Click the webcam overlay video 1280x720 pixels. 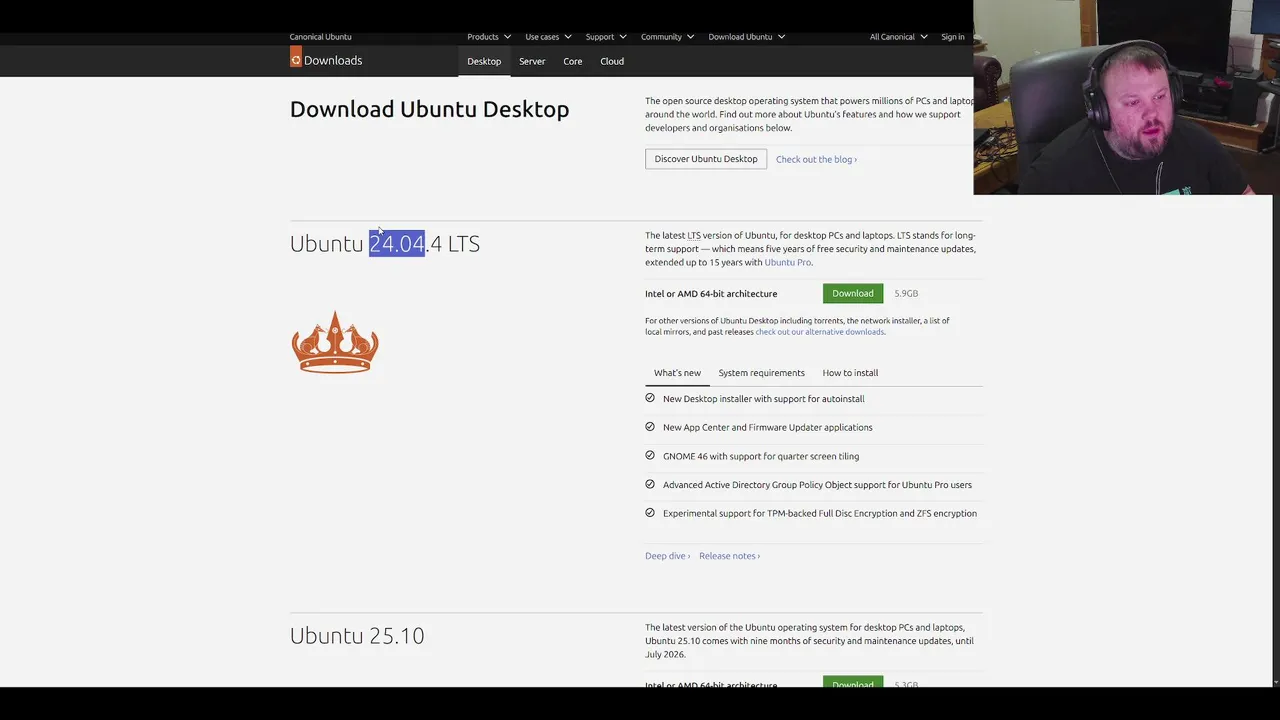click(1126, 97)
